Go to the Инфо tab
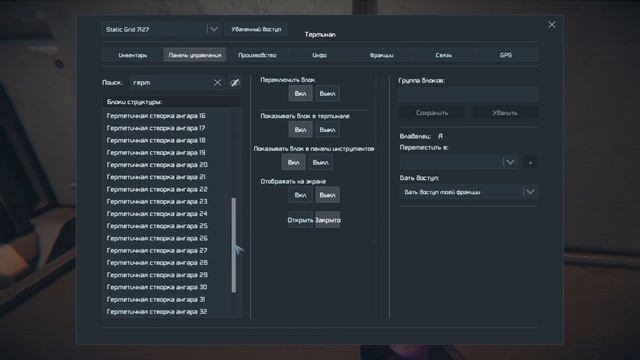The image size is (640, 360). (320, 55)
